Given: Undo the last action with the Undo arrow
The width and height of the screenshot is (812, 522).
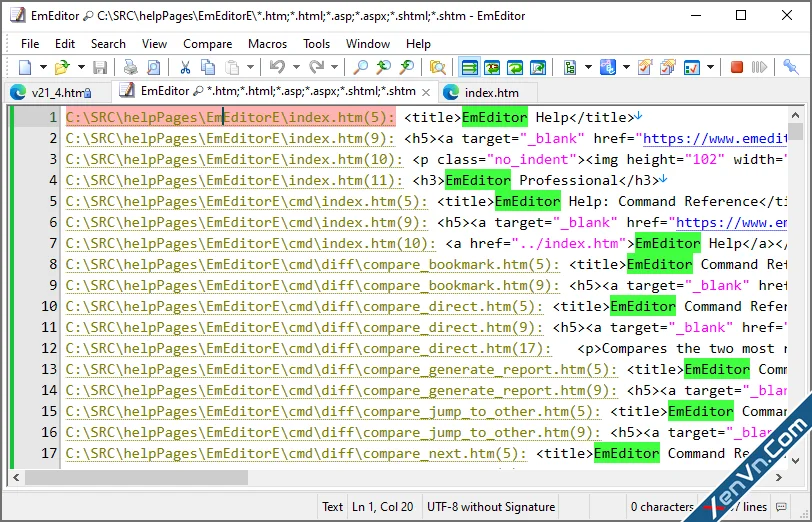Looking at the screenshot, I should pyautogui.click(x=278, y=67).
